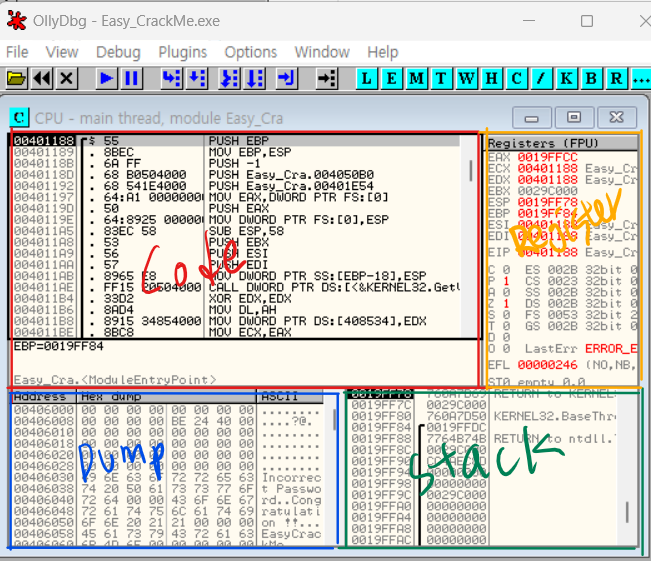Click the Step into toolbar icon

point(171,78)
